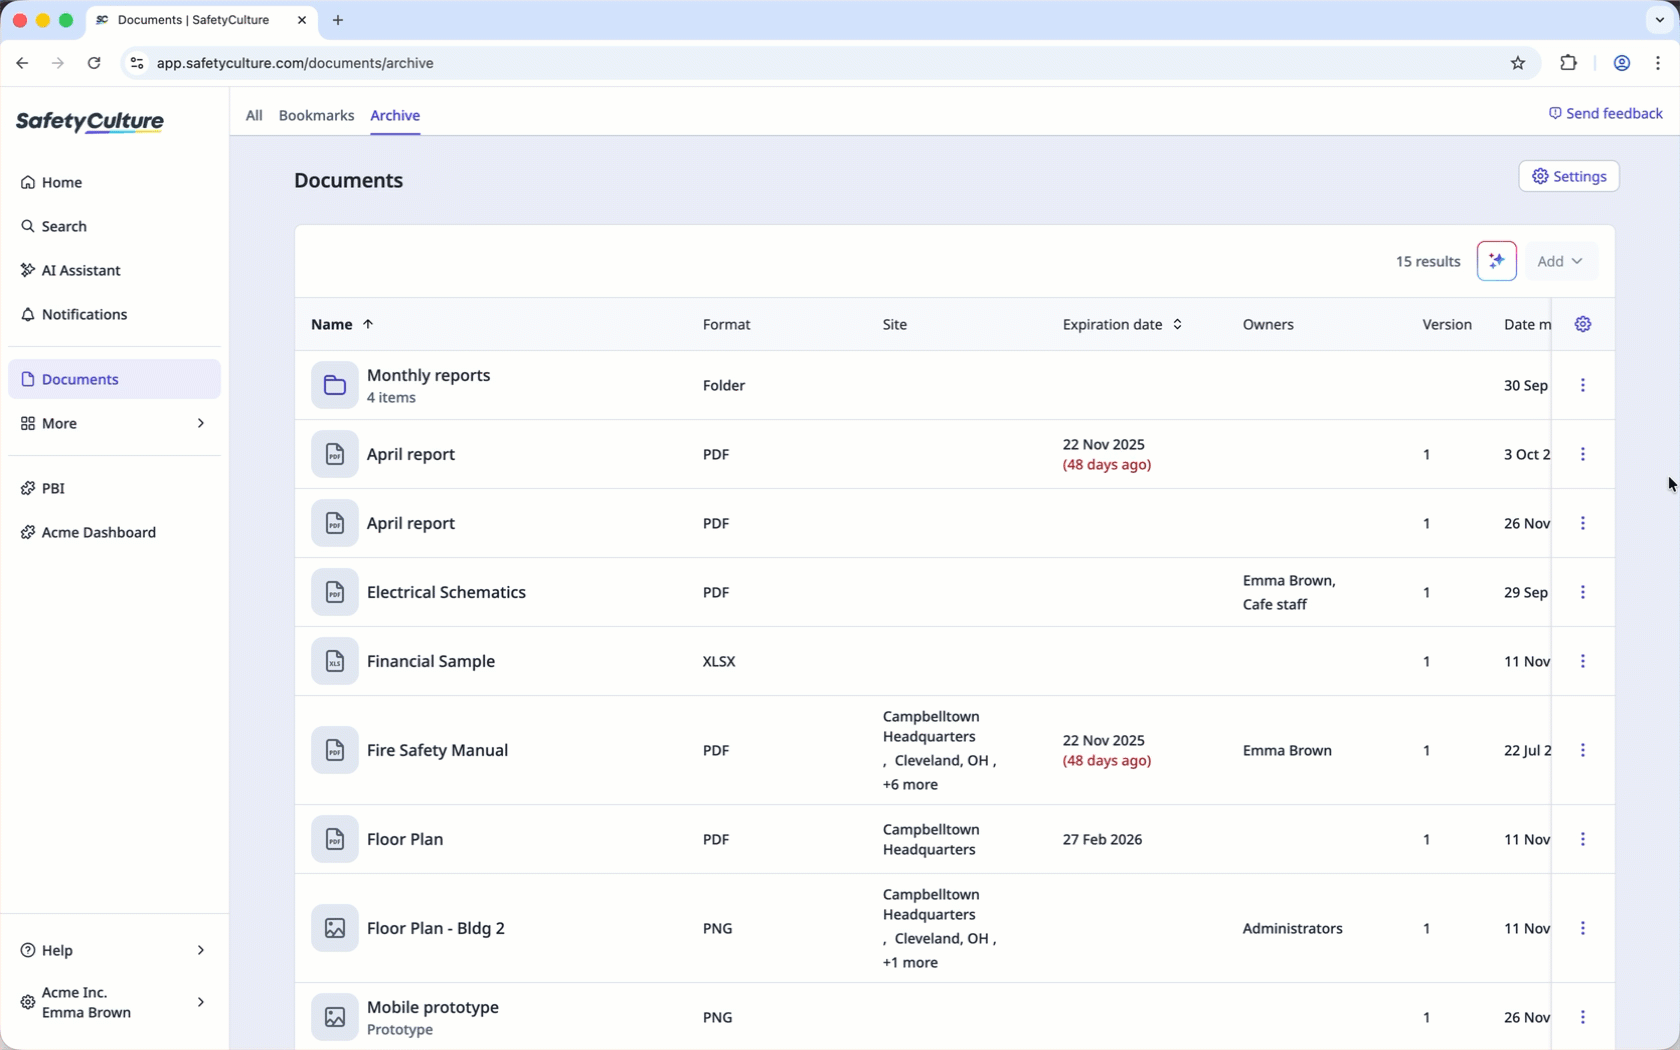Open a new browser tab
Viewport: 1680px width, 1050px height.
338,20
